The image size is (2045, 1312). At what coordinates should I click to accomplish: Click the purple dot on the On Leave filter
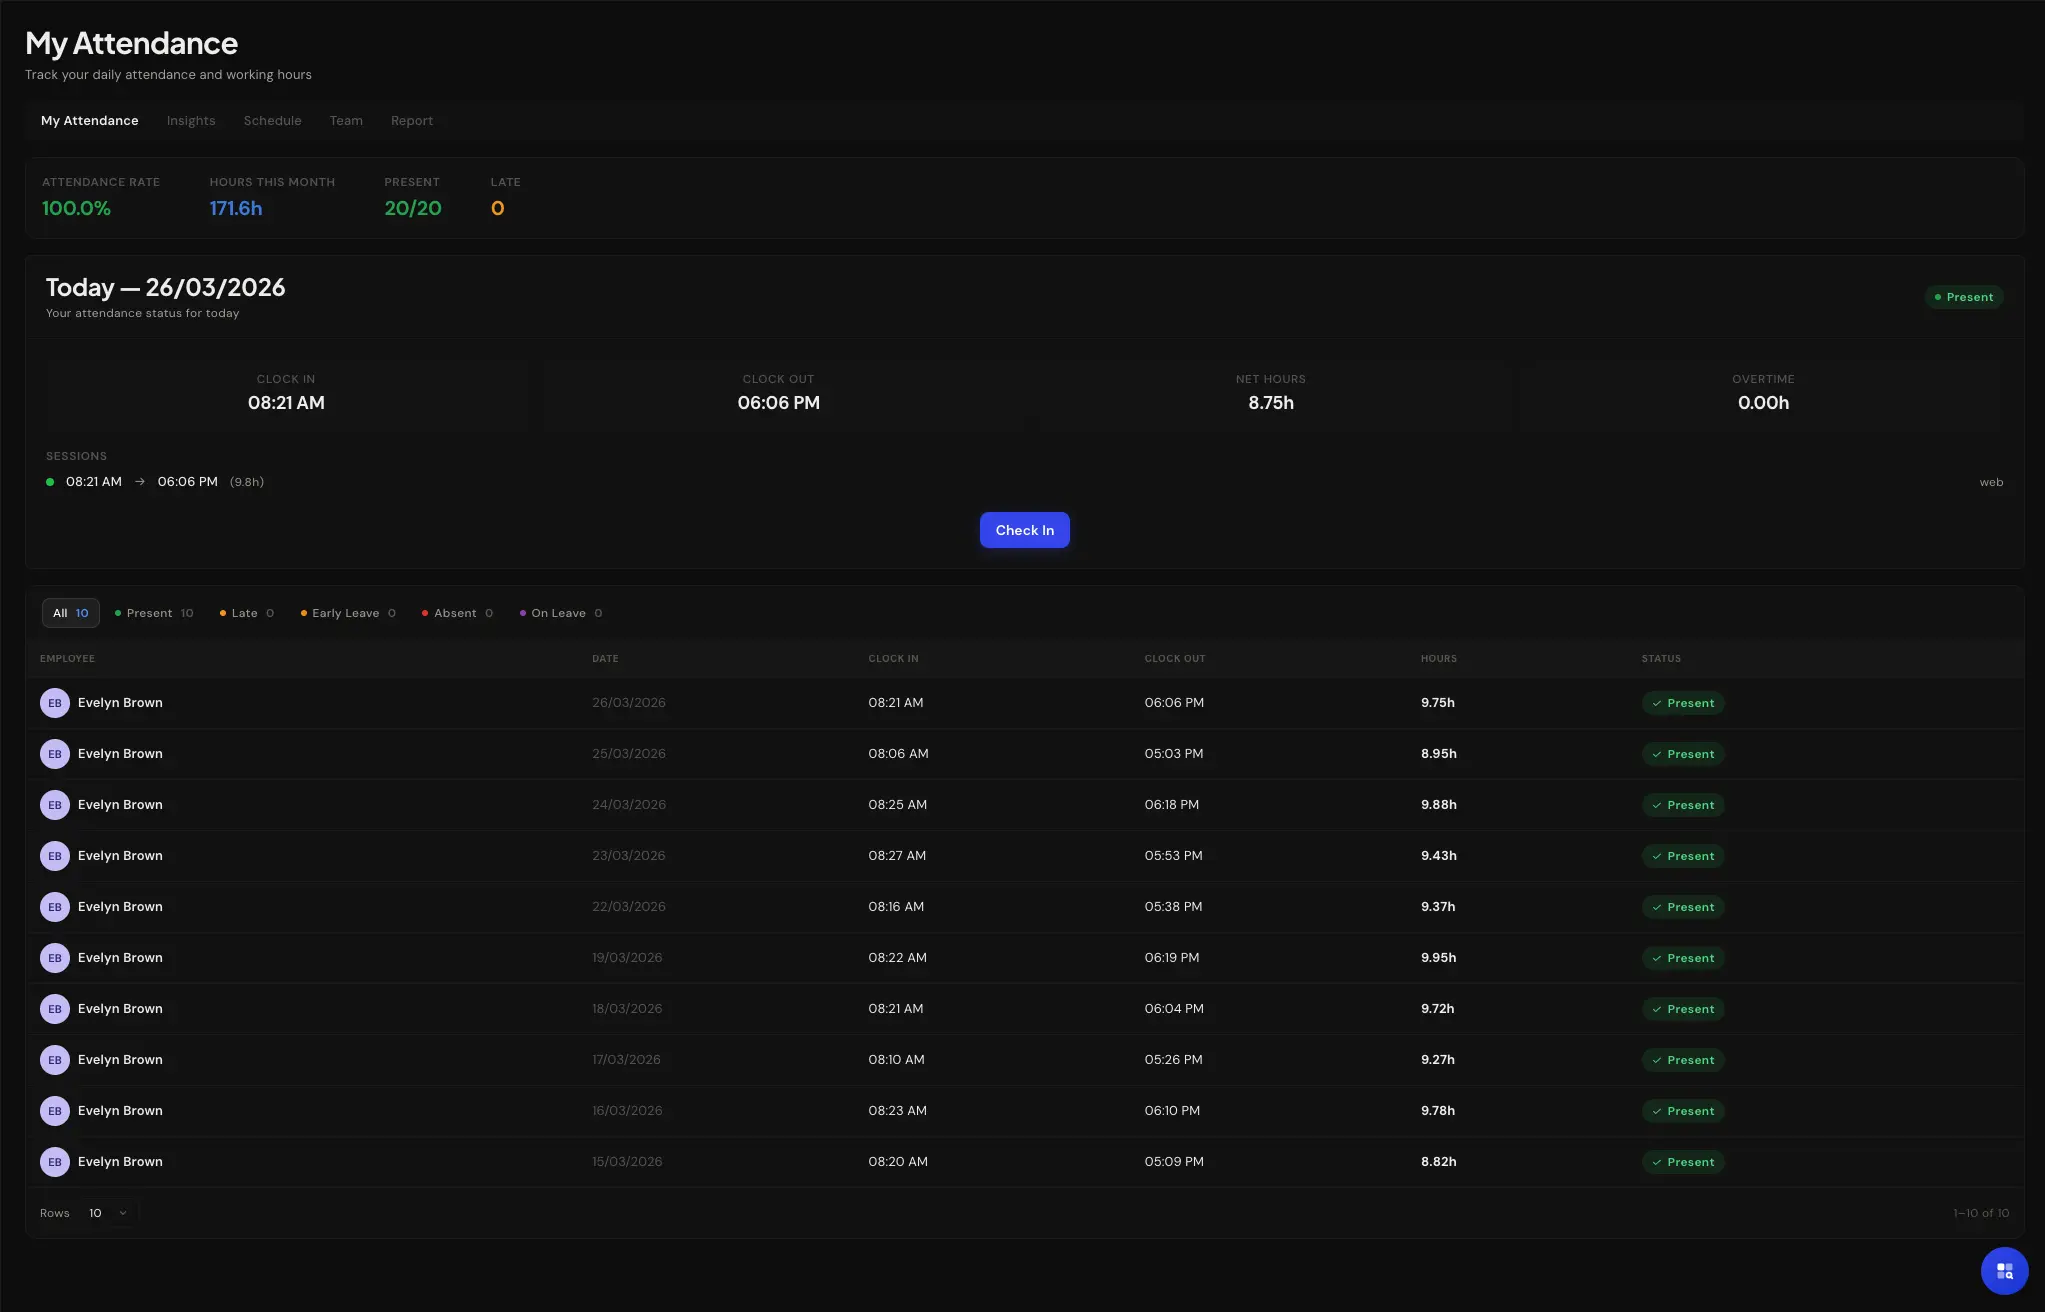(523, 613)
